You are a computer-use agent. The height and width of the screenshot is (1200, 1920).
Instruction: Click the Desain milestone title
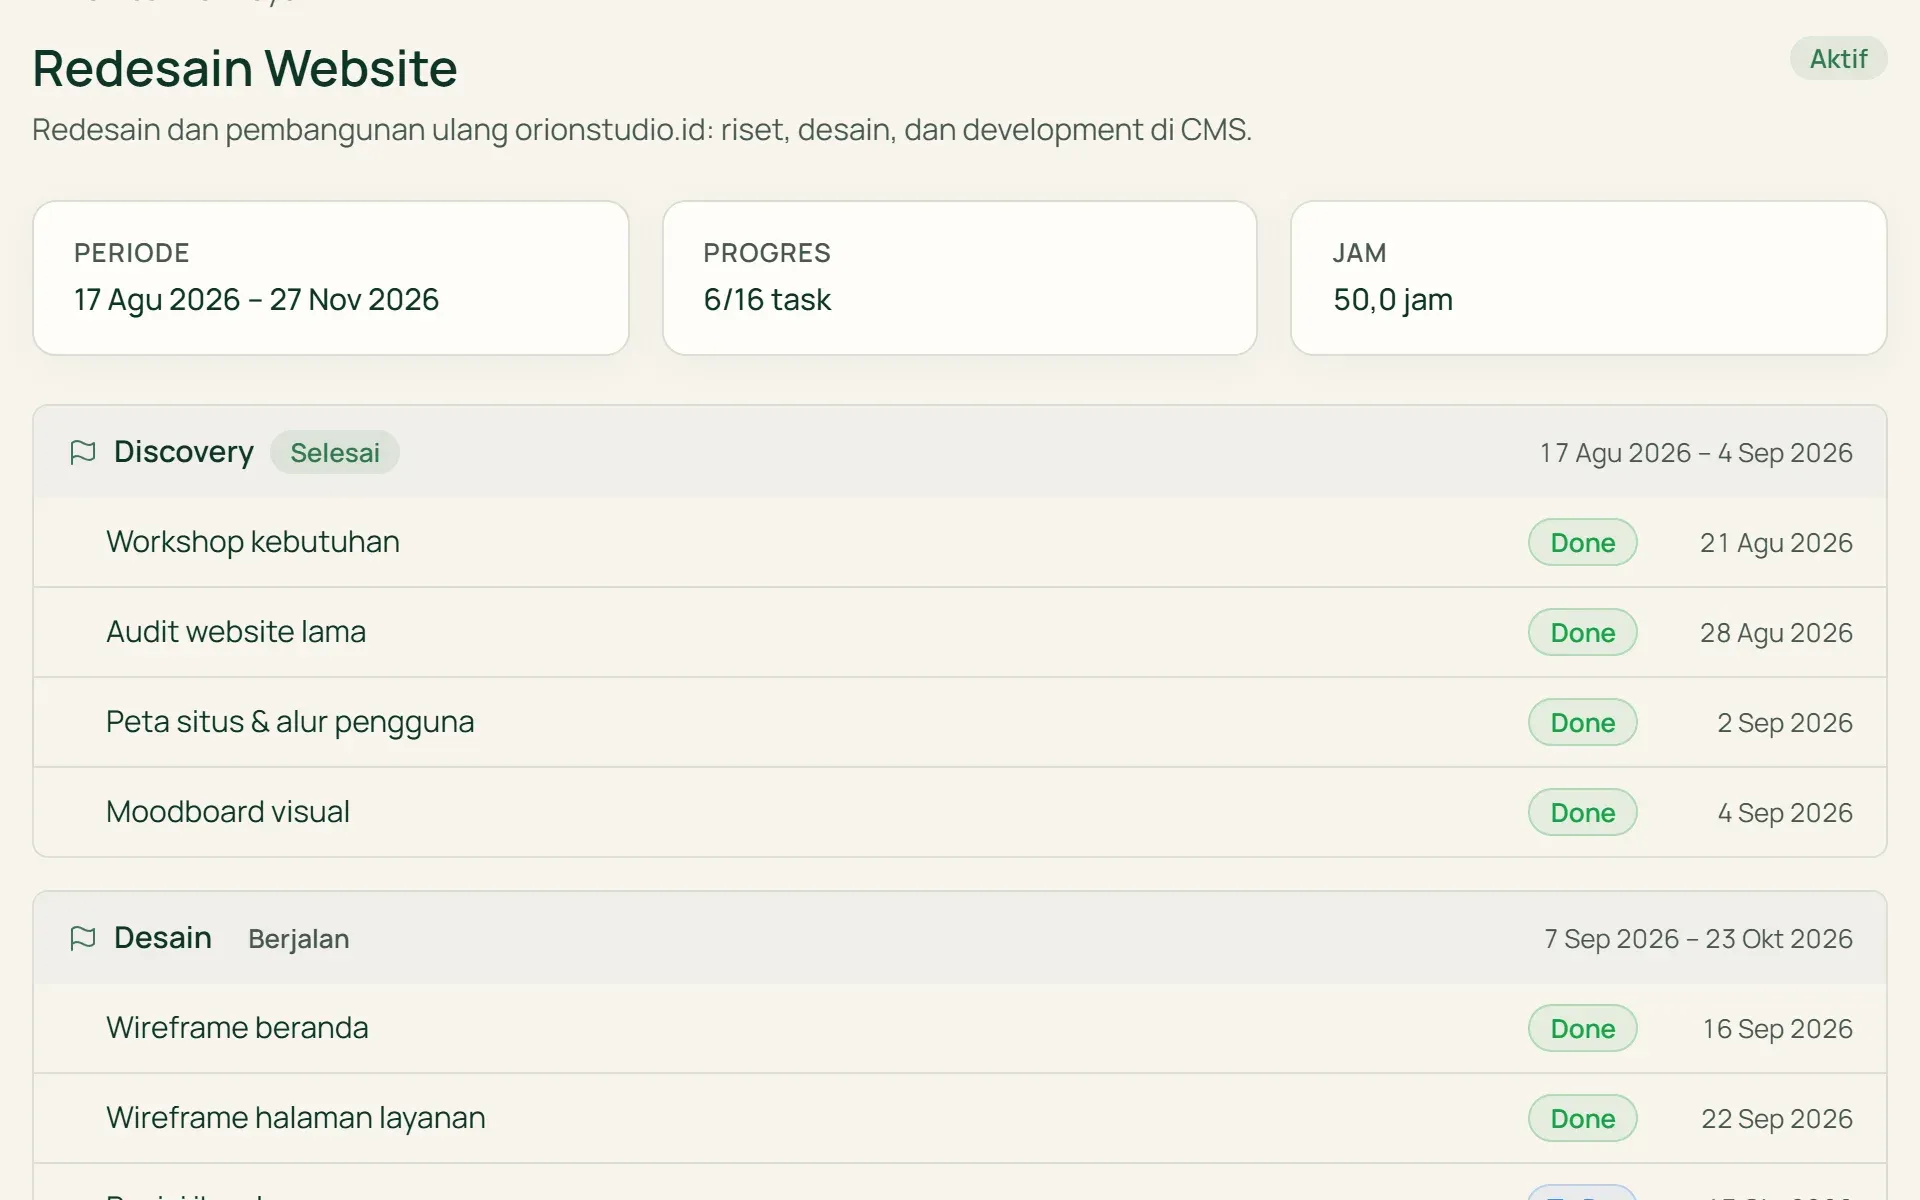163,938
